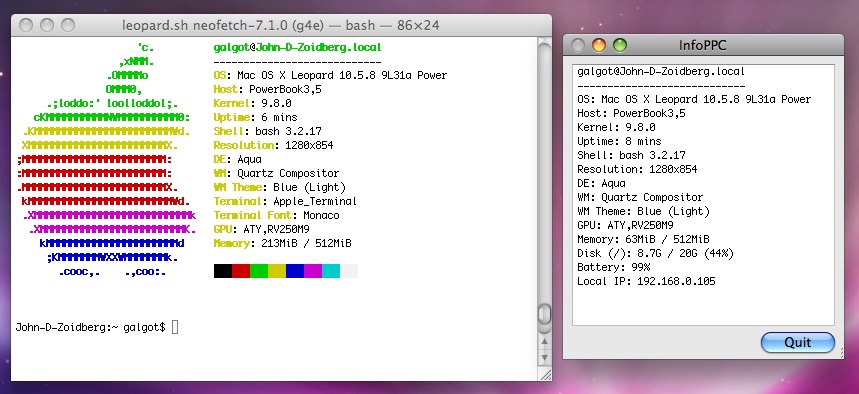Image resolution: width=859 pixels, height=394 pixels.
Task: Click 'DE: Aqua' line in Terminal
Action: click(x=238, y=159)
